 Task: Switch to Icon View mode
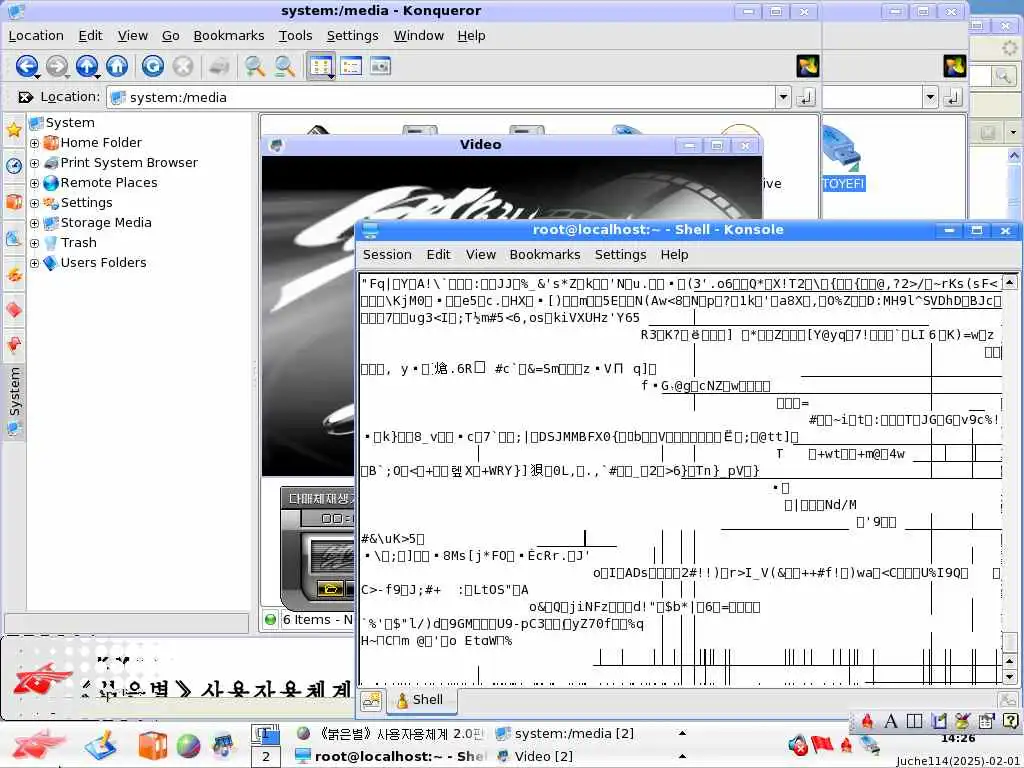click(x=321, y=66)
